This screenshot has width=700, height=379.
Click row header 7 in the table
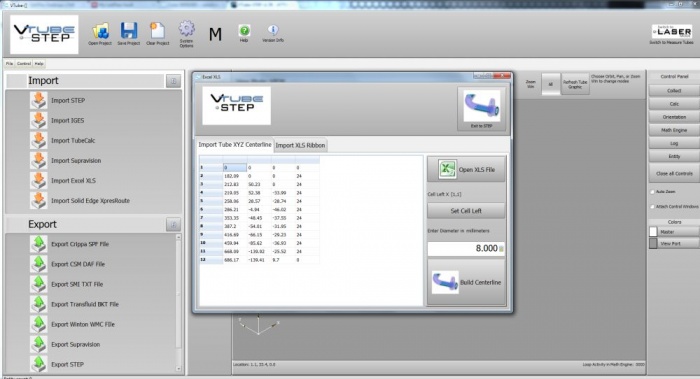click(x=211, y=218)
